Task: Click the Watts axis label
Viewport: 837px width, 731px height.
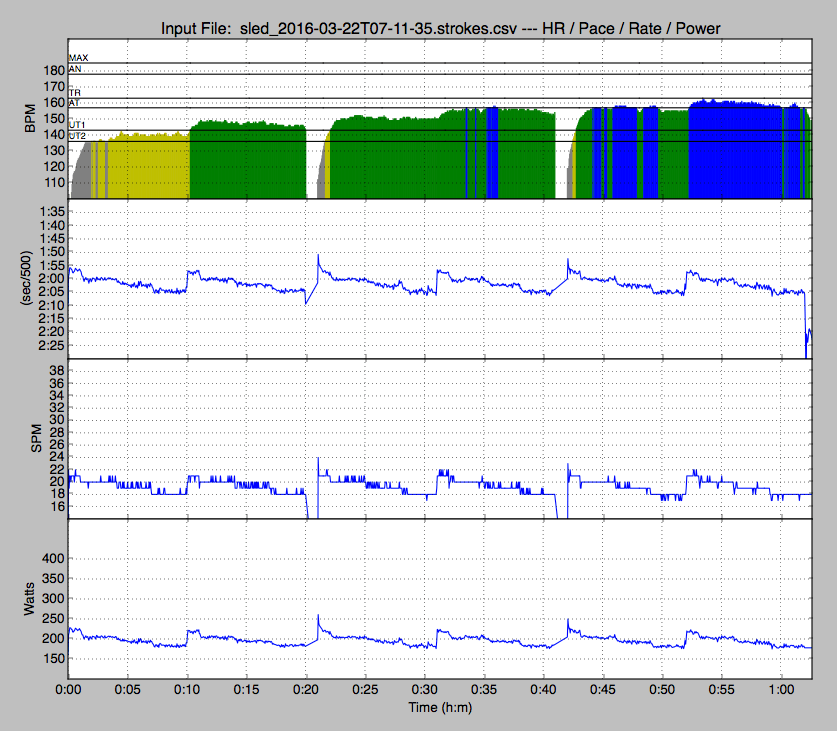Action: coord(28,597)
